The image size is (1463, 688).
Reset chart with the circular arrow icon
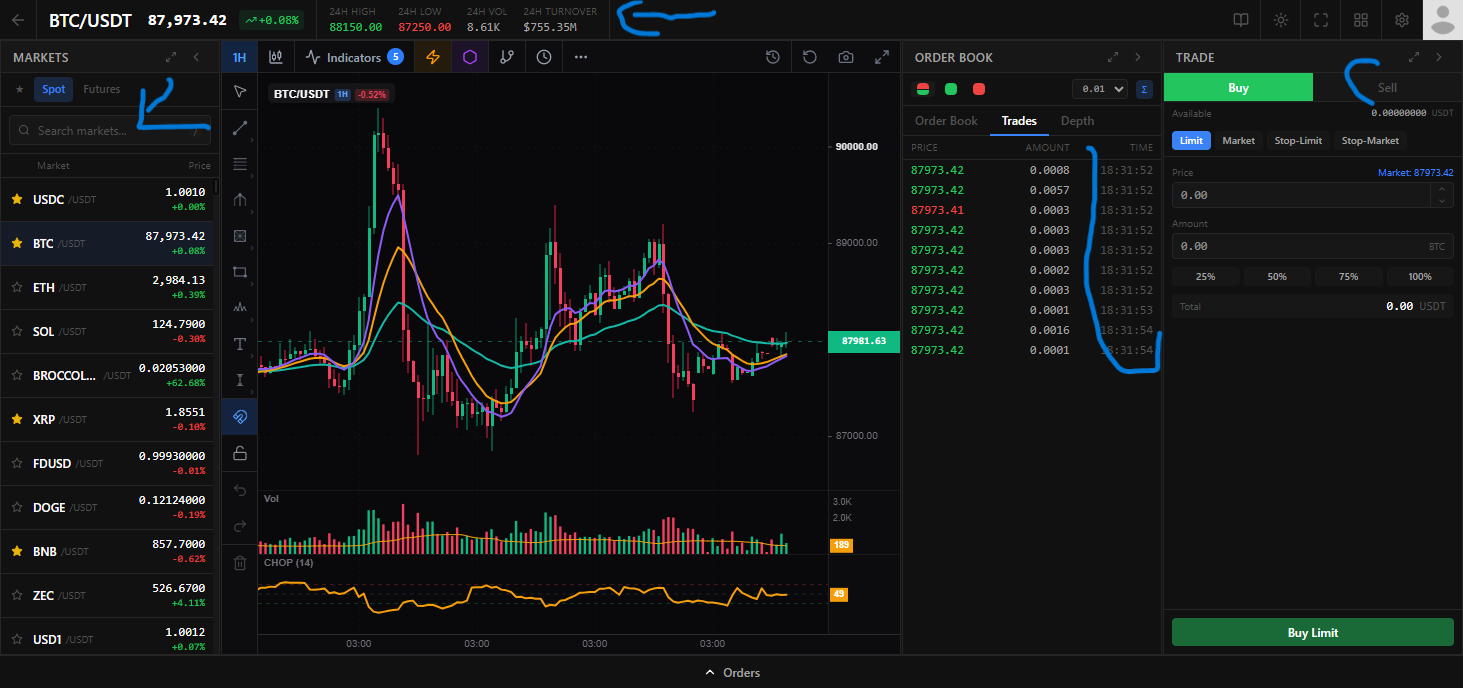810,57
